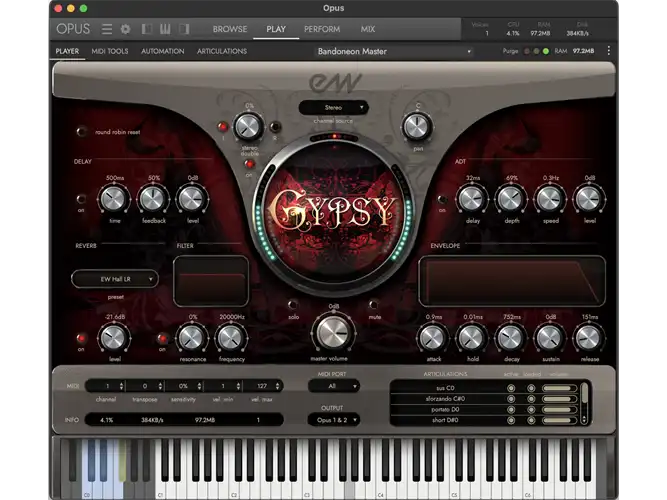Open the MIDI TOOLS tab
667x500 pixels.
110,51
